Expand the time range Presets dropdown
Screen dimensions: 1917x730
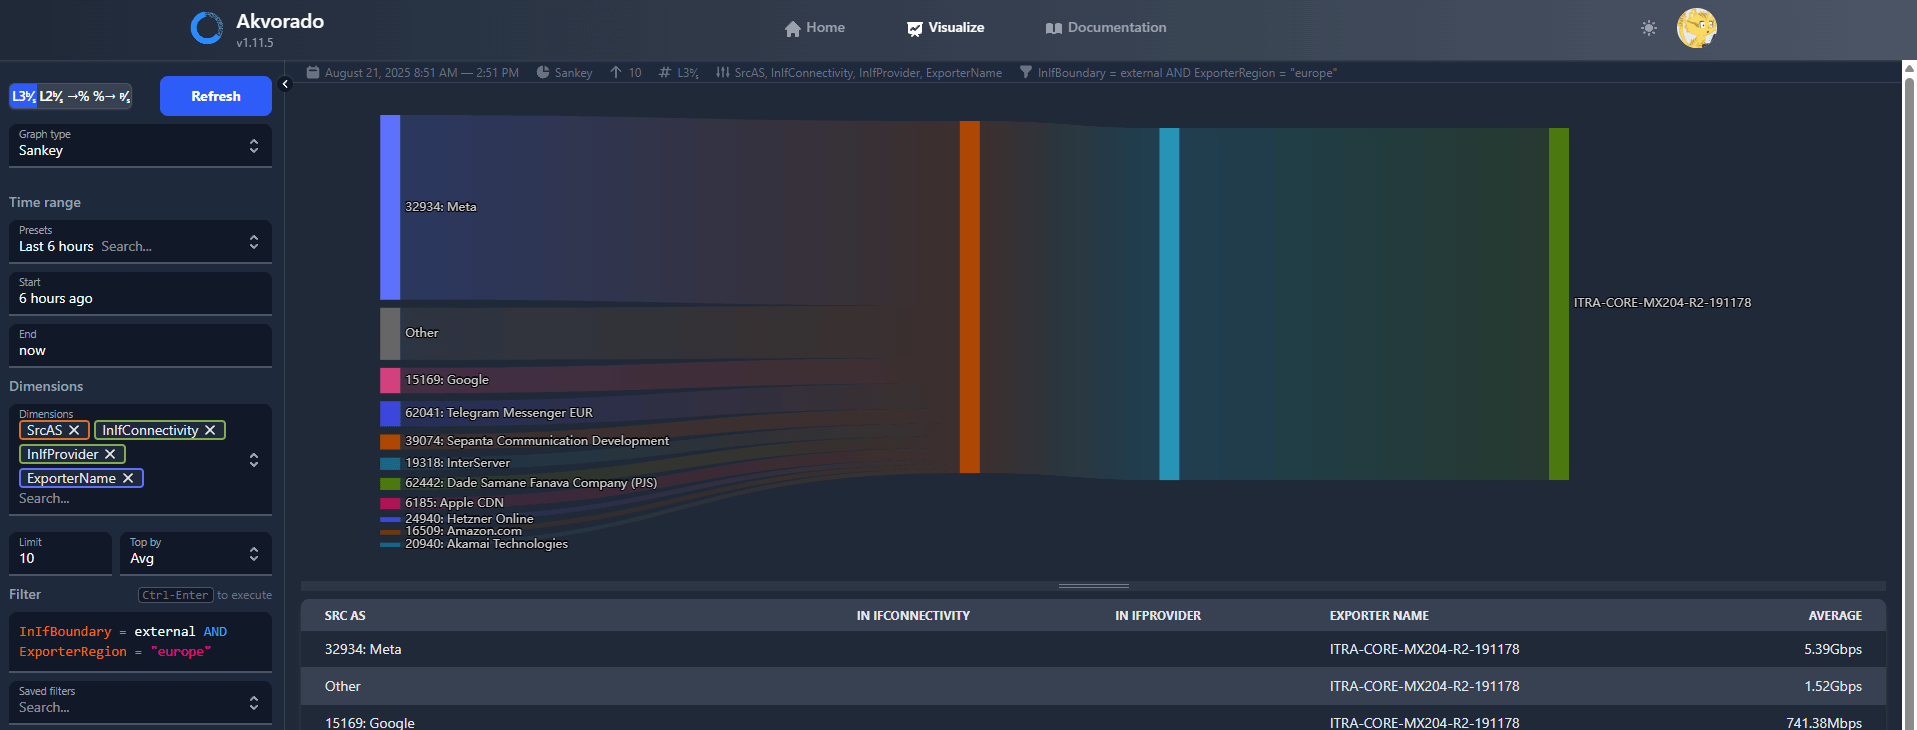point(140,242)
